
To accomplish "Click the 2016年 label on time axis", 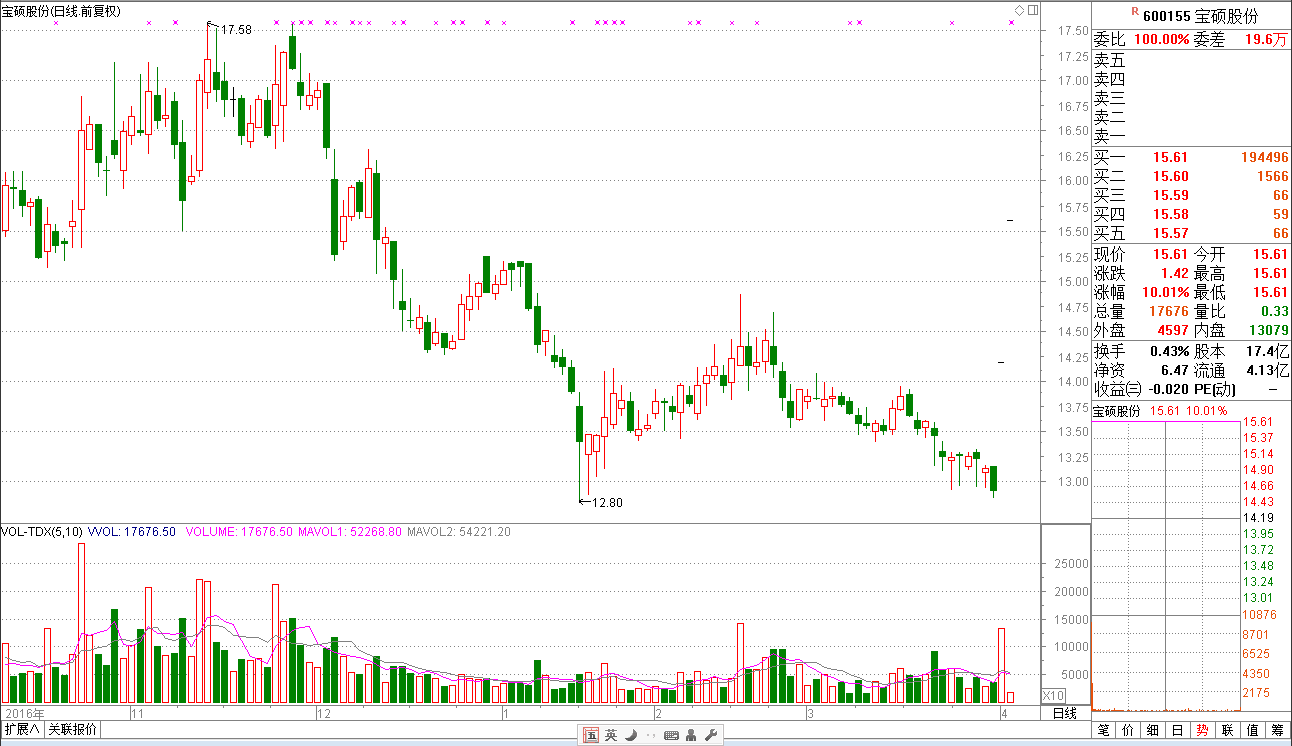I will [25, 714].
